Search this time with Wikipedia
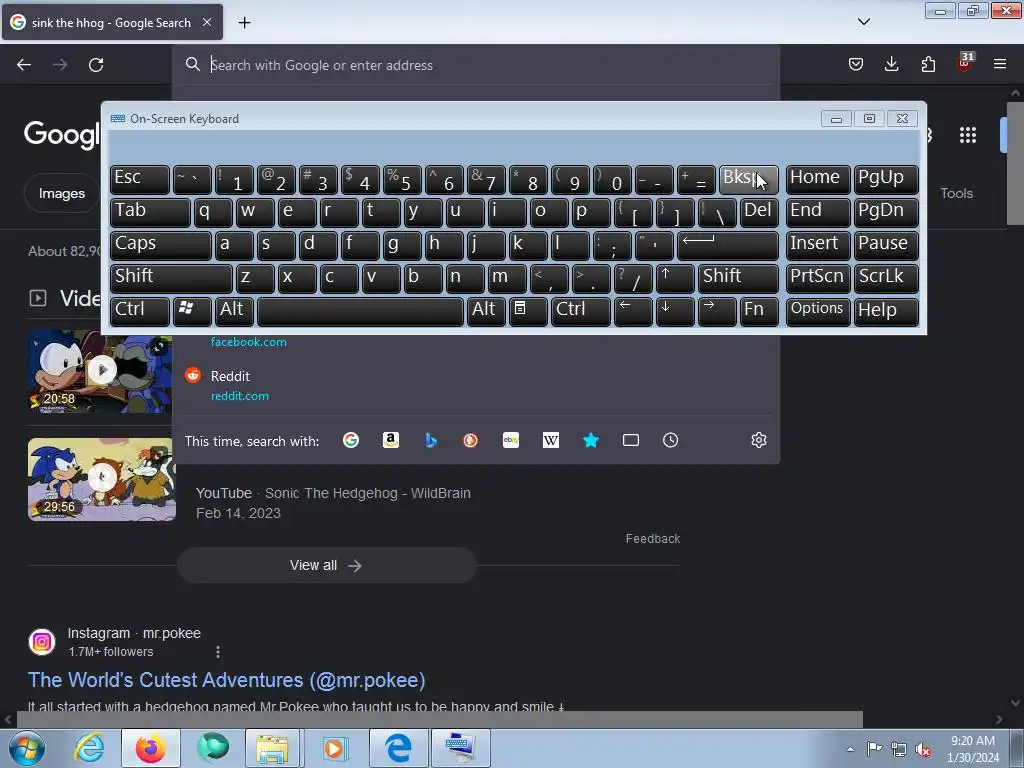The image size is (1024, 768). click(551, 440)
